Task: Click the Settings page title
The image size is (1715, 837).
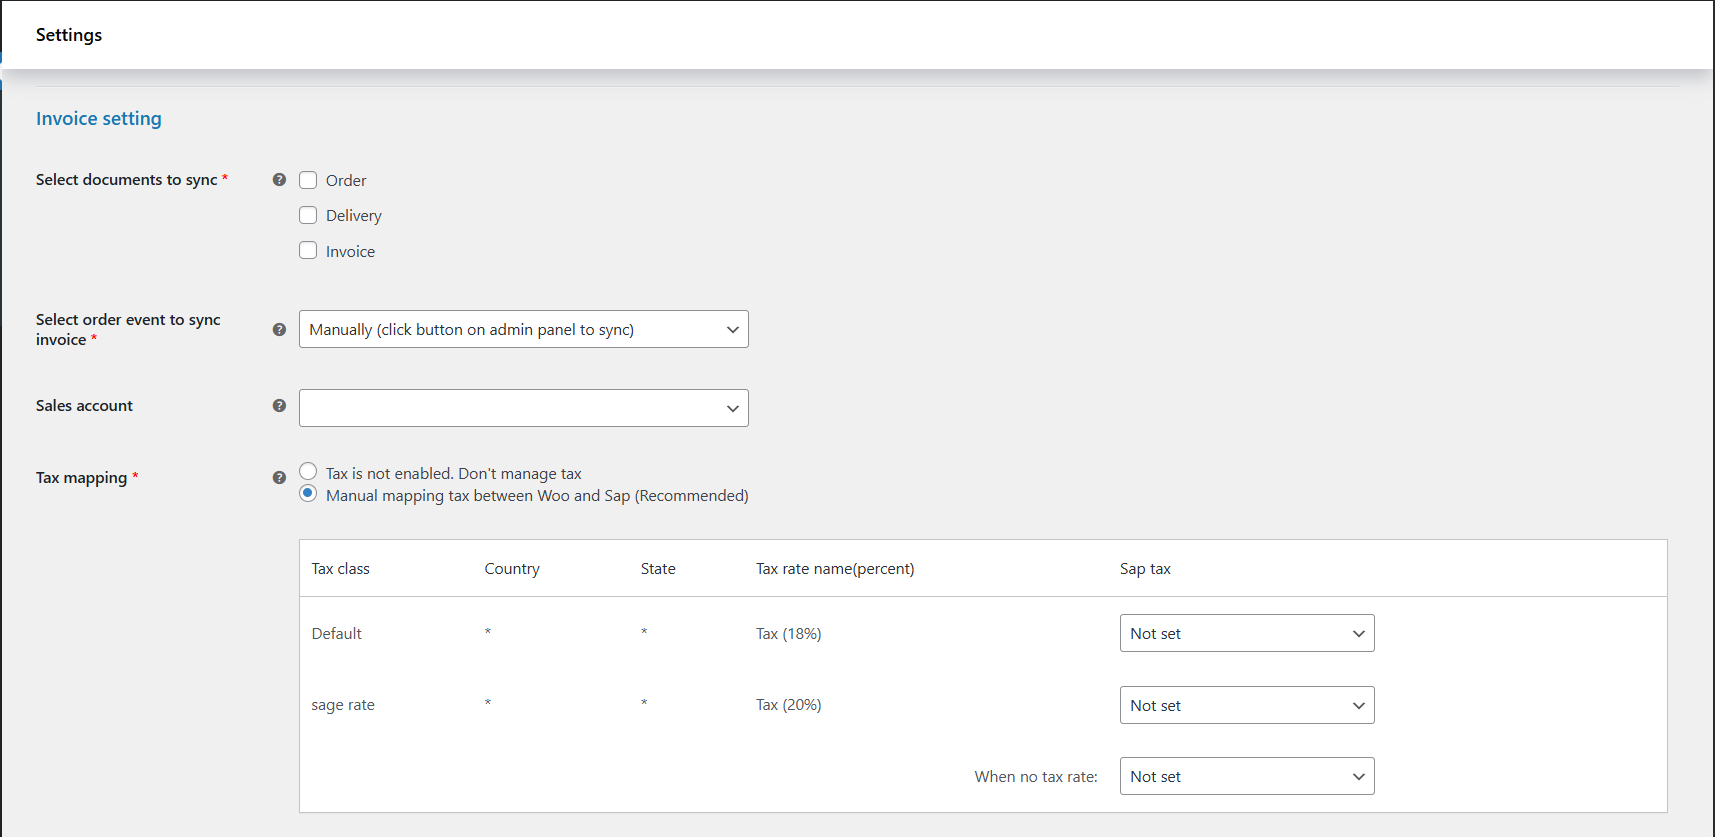Action: click(69, 35)
